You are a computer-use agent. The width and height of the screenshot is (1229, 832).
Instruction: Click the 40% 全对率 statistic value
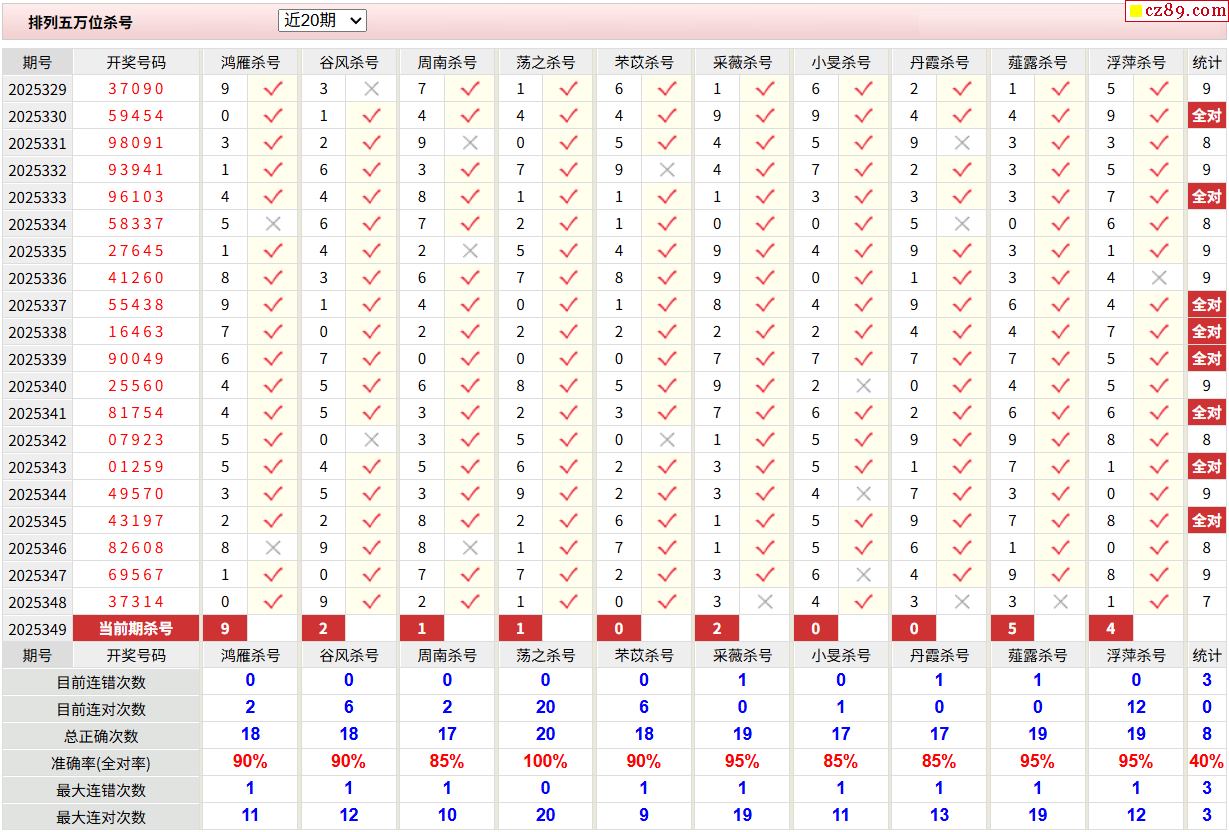(1207, 761)
